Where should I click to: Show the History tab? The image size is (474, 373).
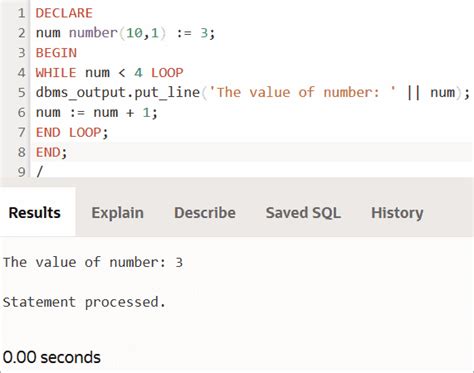[397, 213]
